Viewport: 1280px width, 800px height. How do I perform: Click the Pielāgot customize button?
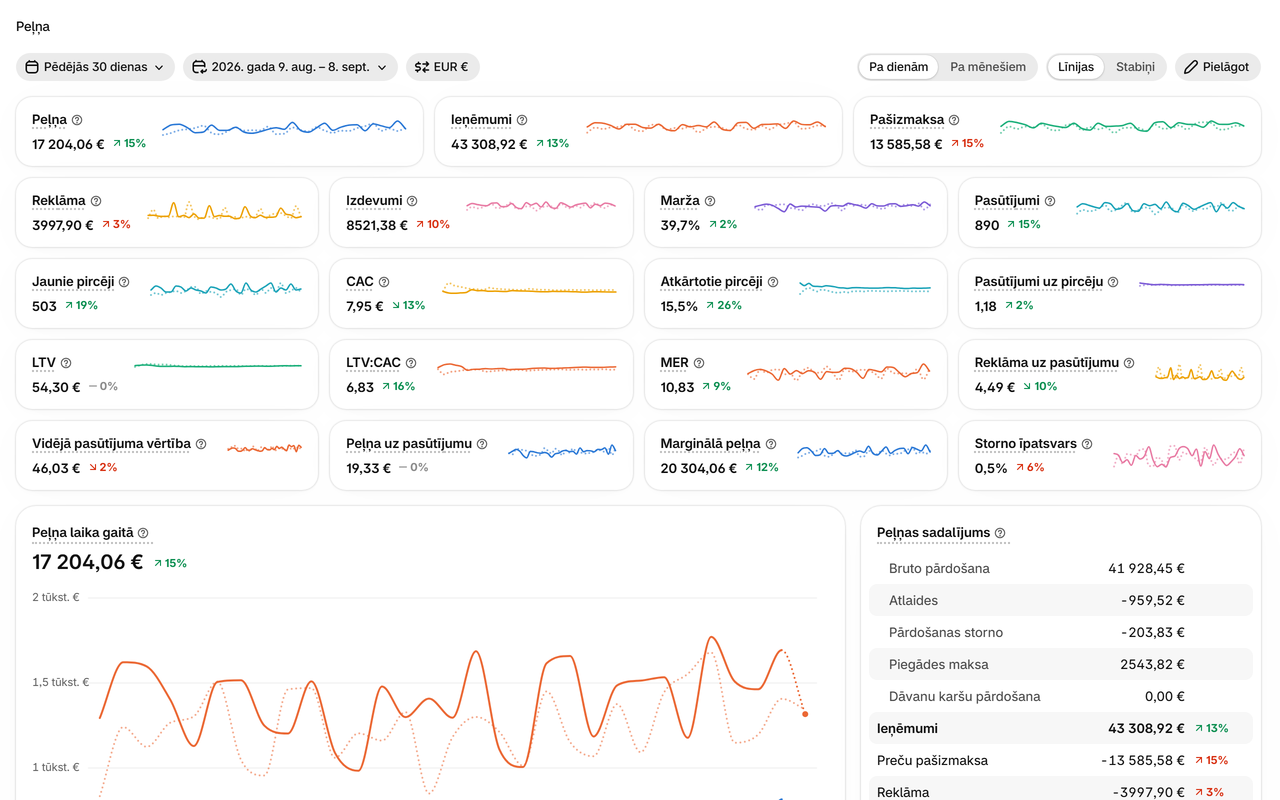(1217, 67)
